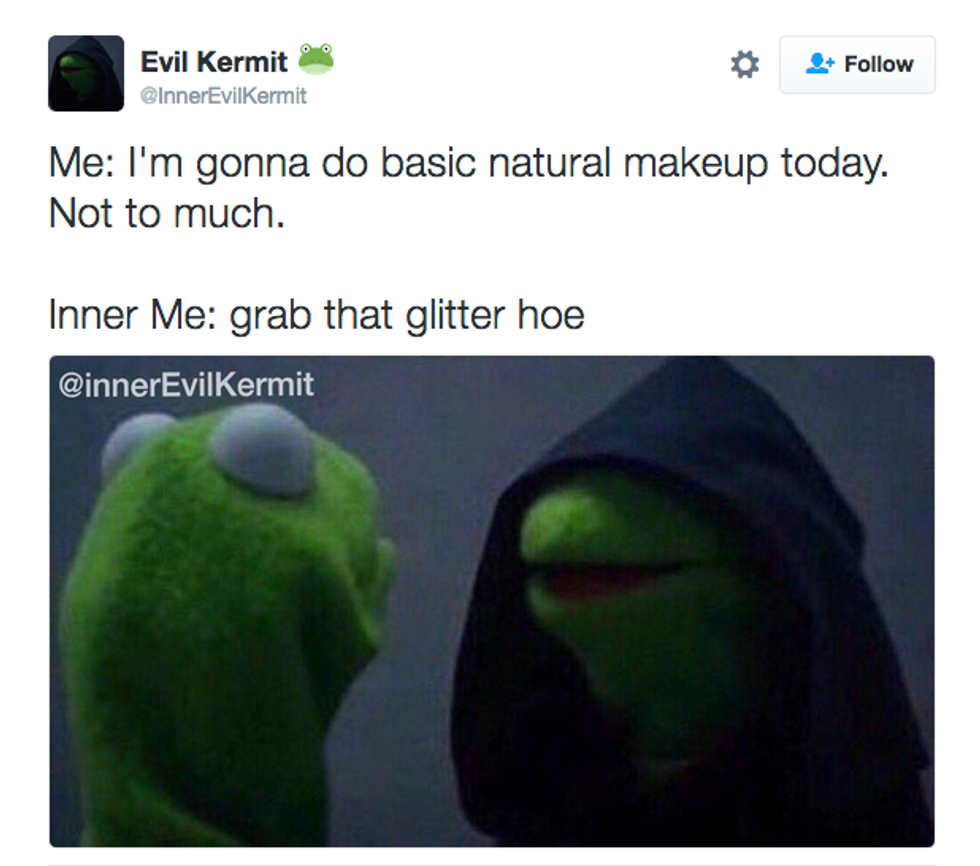Click the person-plus icon in Follow button

click(x=820, y=64)
